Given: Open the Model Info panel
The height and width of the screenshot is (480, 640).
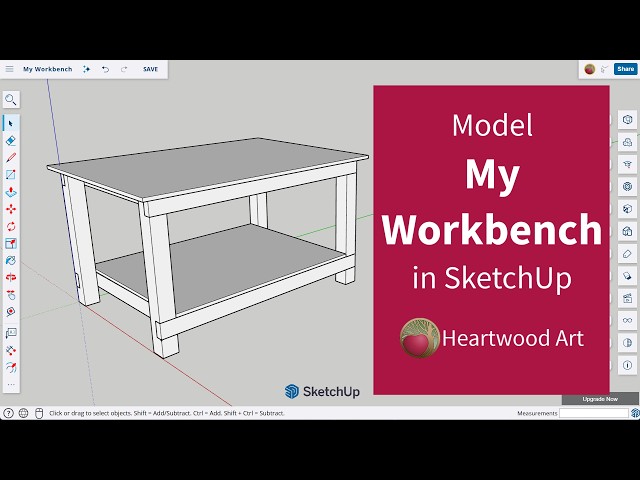Looking at the screenshot, I should [x=627, y=365].
